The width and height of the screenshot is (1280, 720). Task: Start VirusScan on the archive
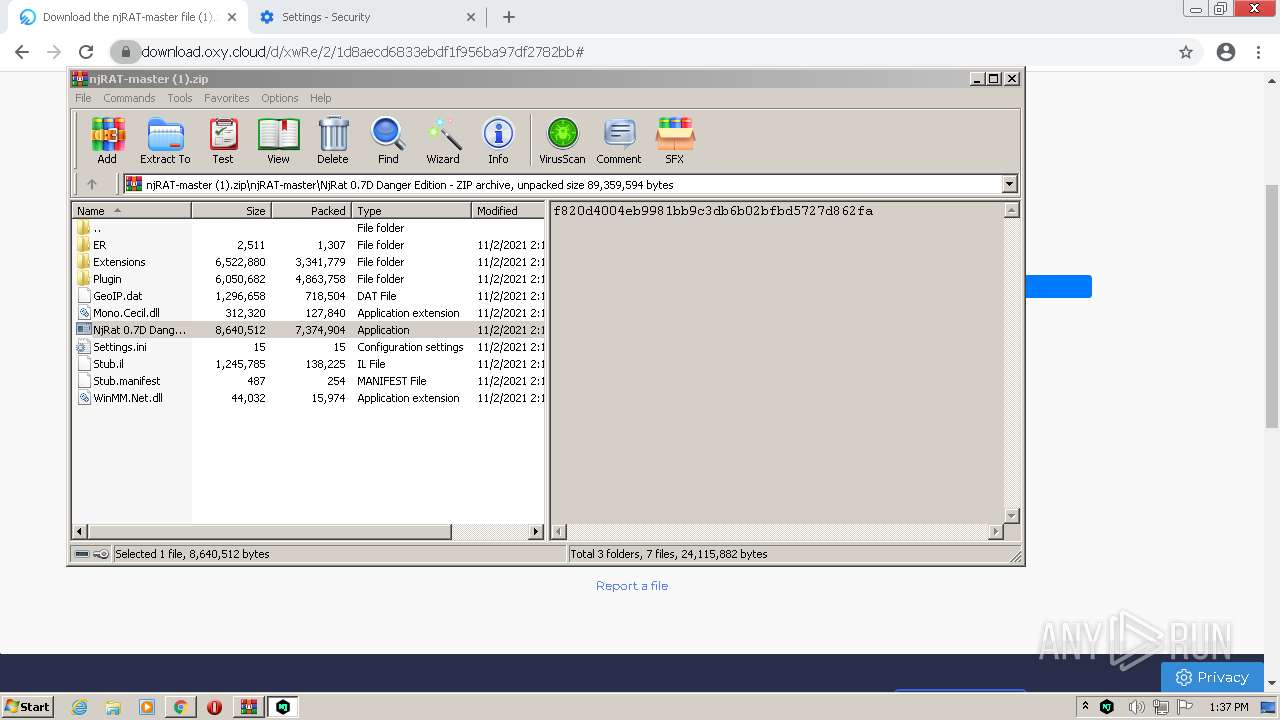point(562,140)
